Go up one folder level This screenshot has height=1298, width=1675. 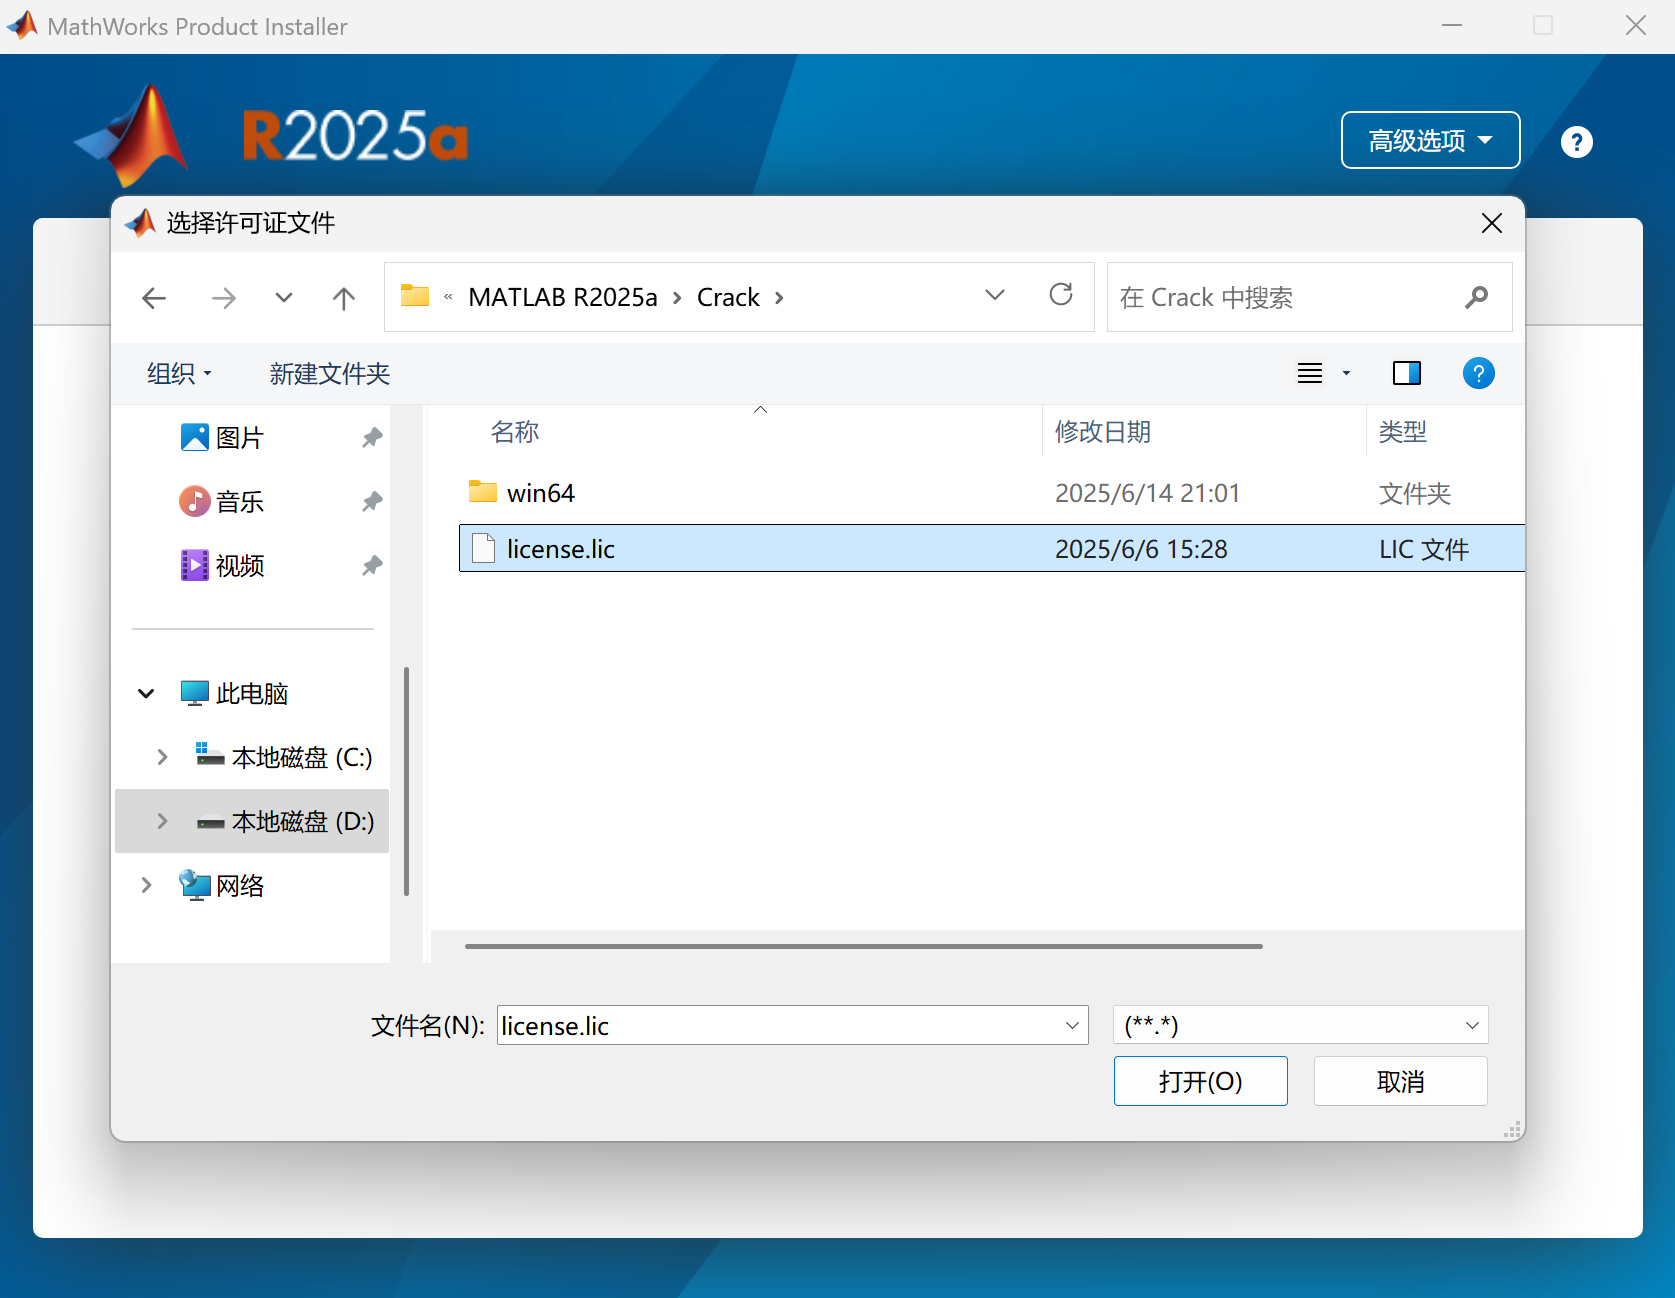[343, 297]
